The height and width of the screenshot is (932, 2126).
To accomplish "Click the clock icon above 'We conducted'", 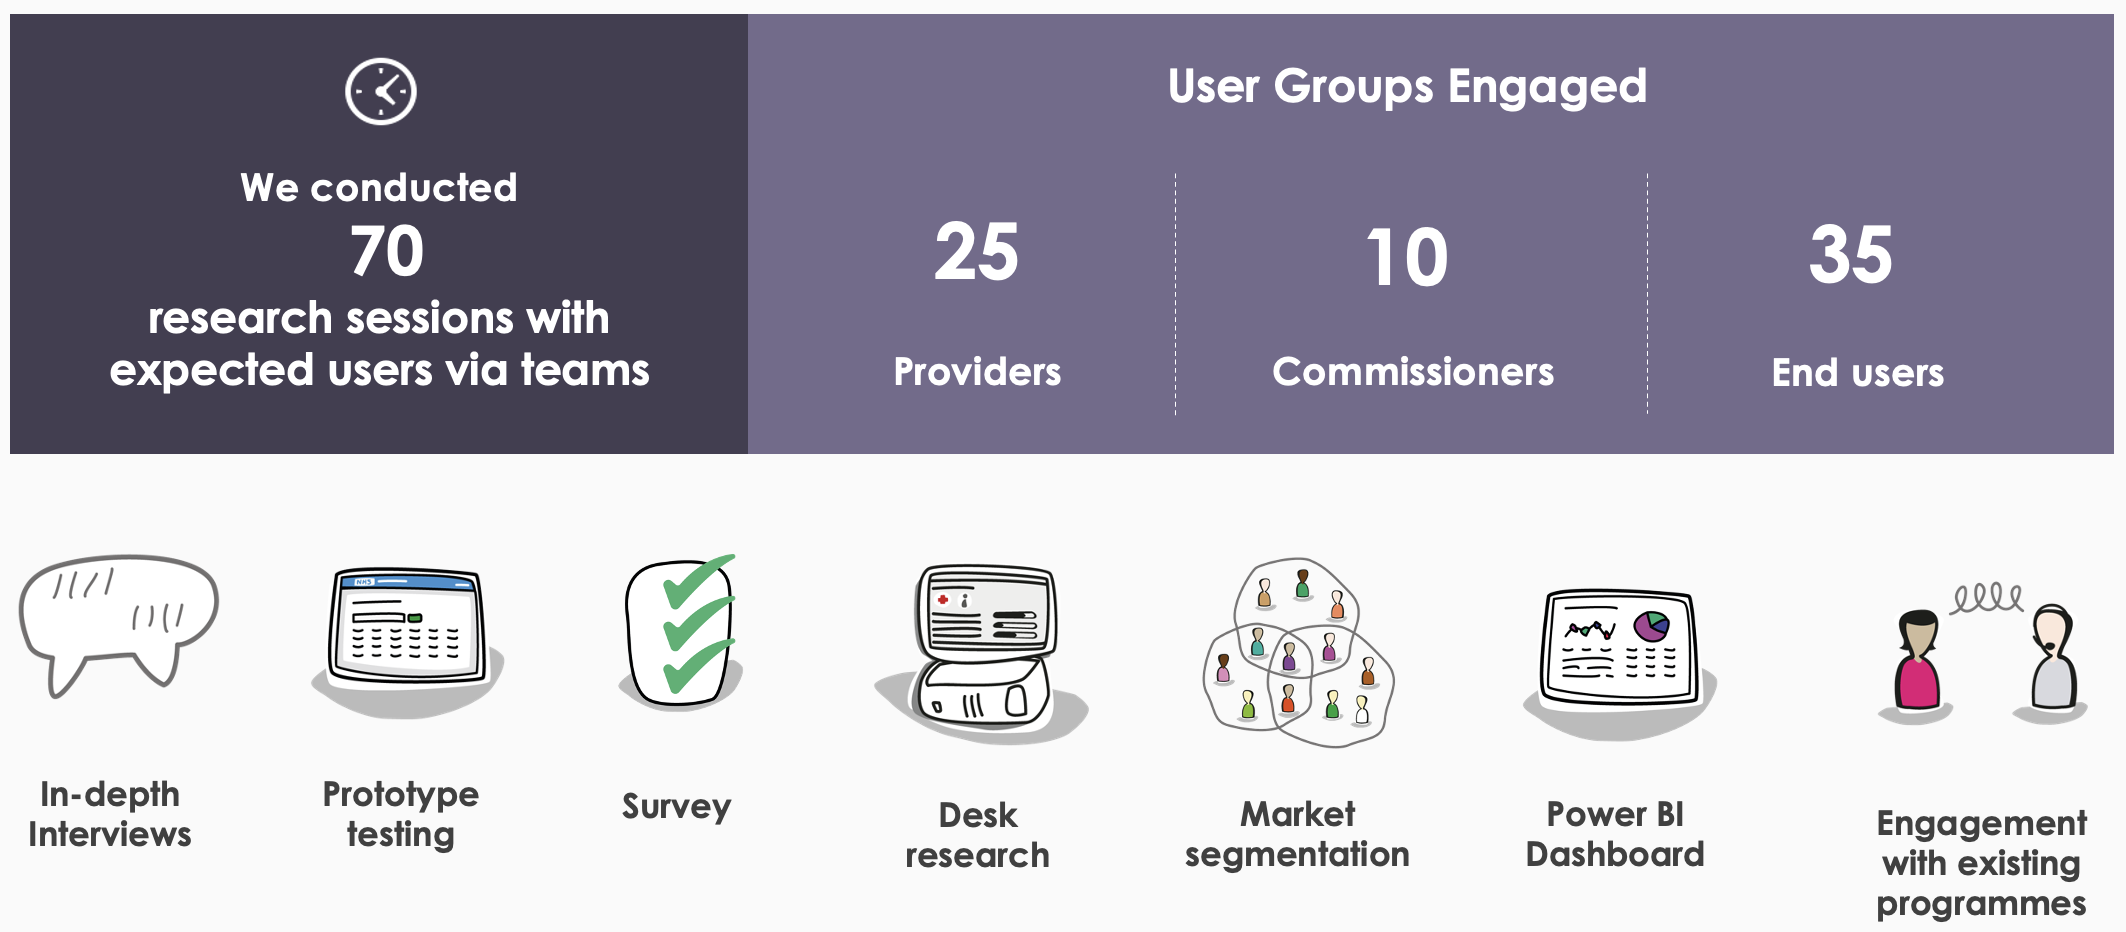I will (x=381, y=92).
